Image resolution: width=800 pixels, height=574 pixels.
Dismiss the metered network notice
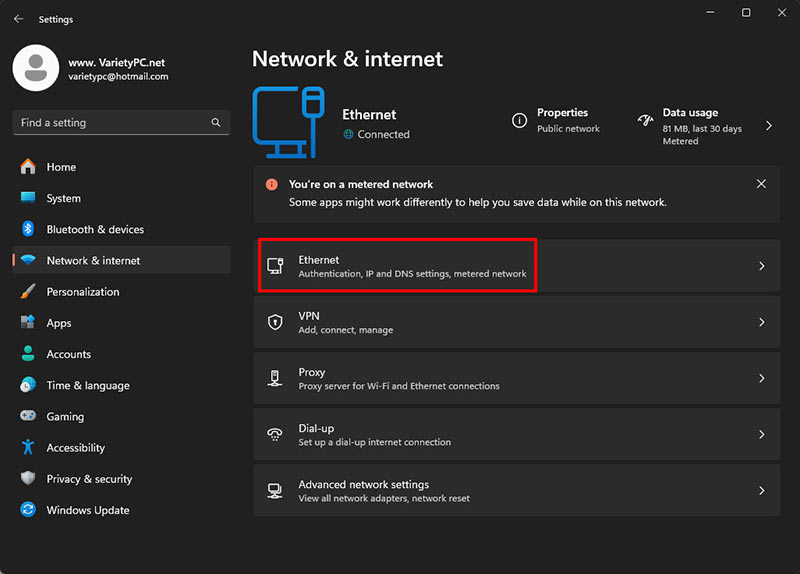pyautogui.click(x=761, y=184)
